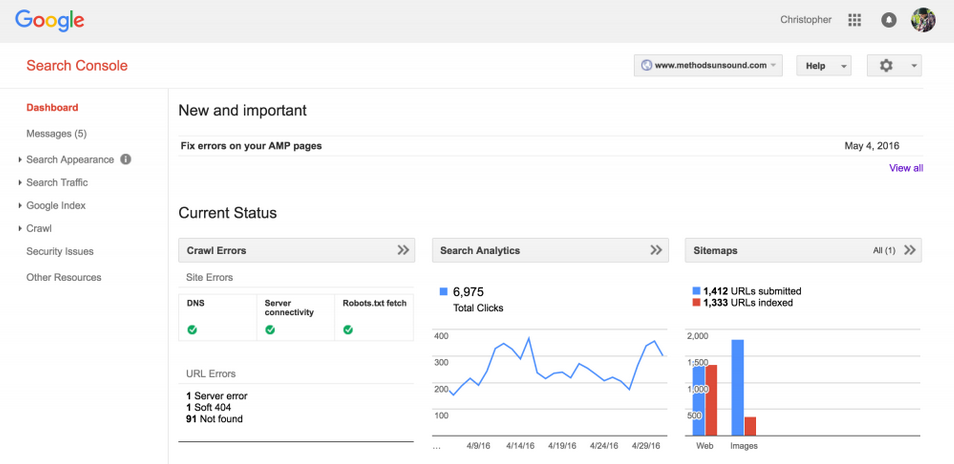
Task: Click the 1,333 URLs indexed text
Action: [748, 302]
